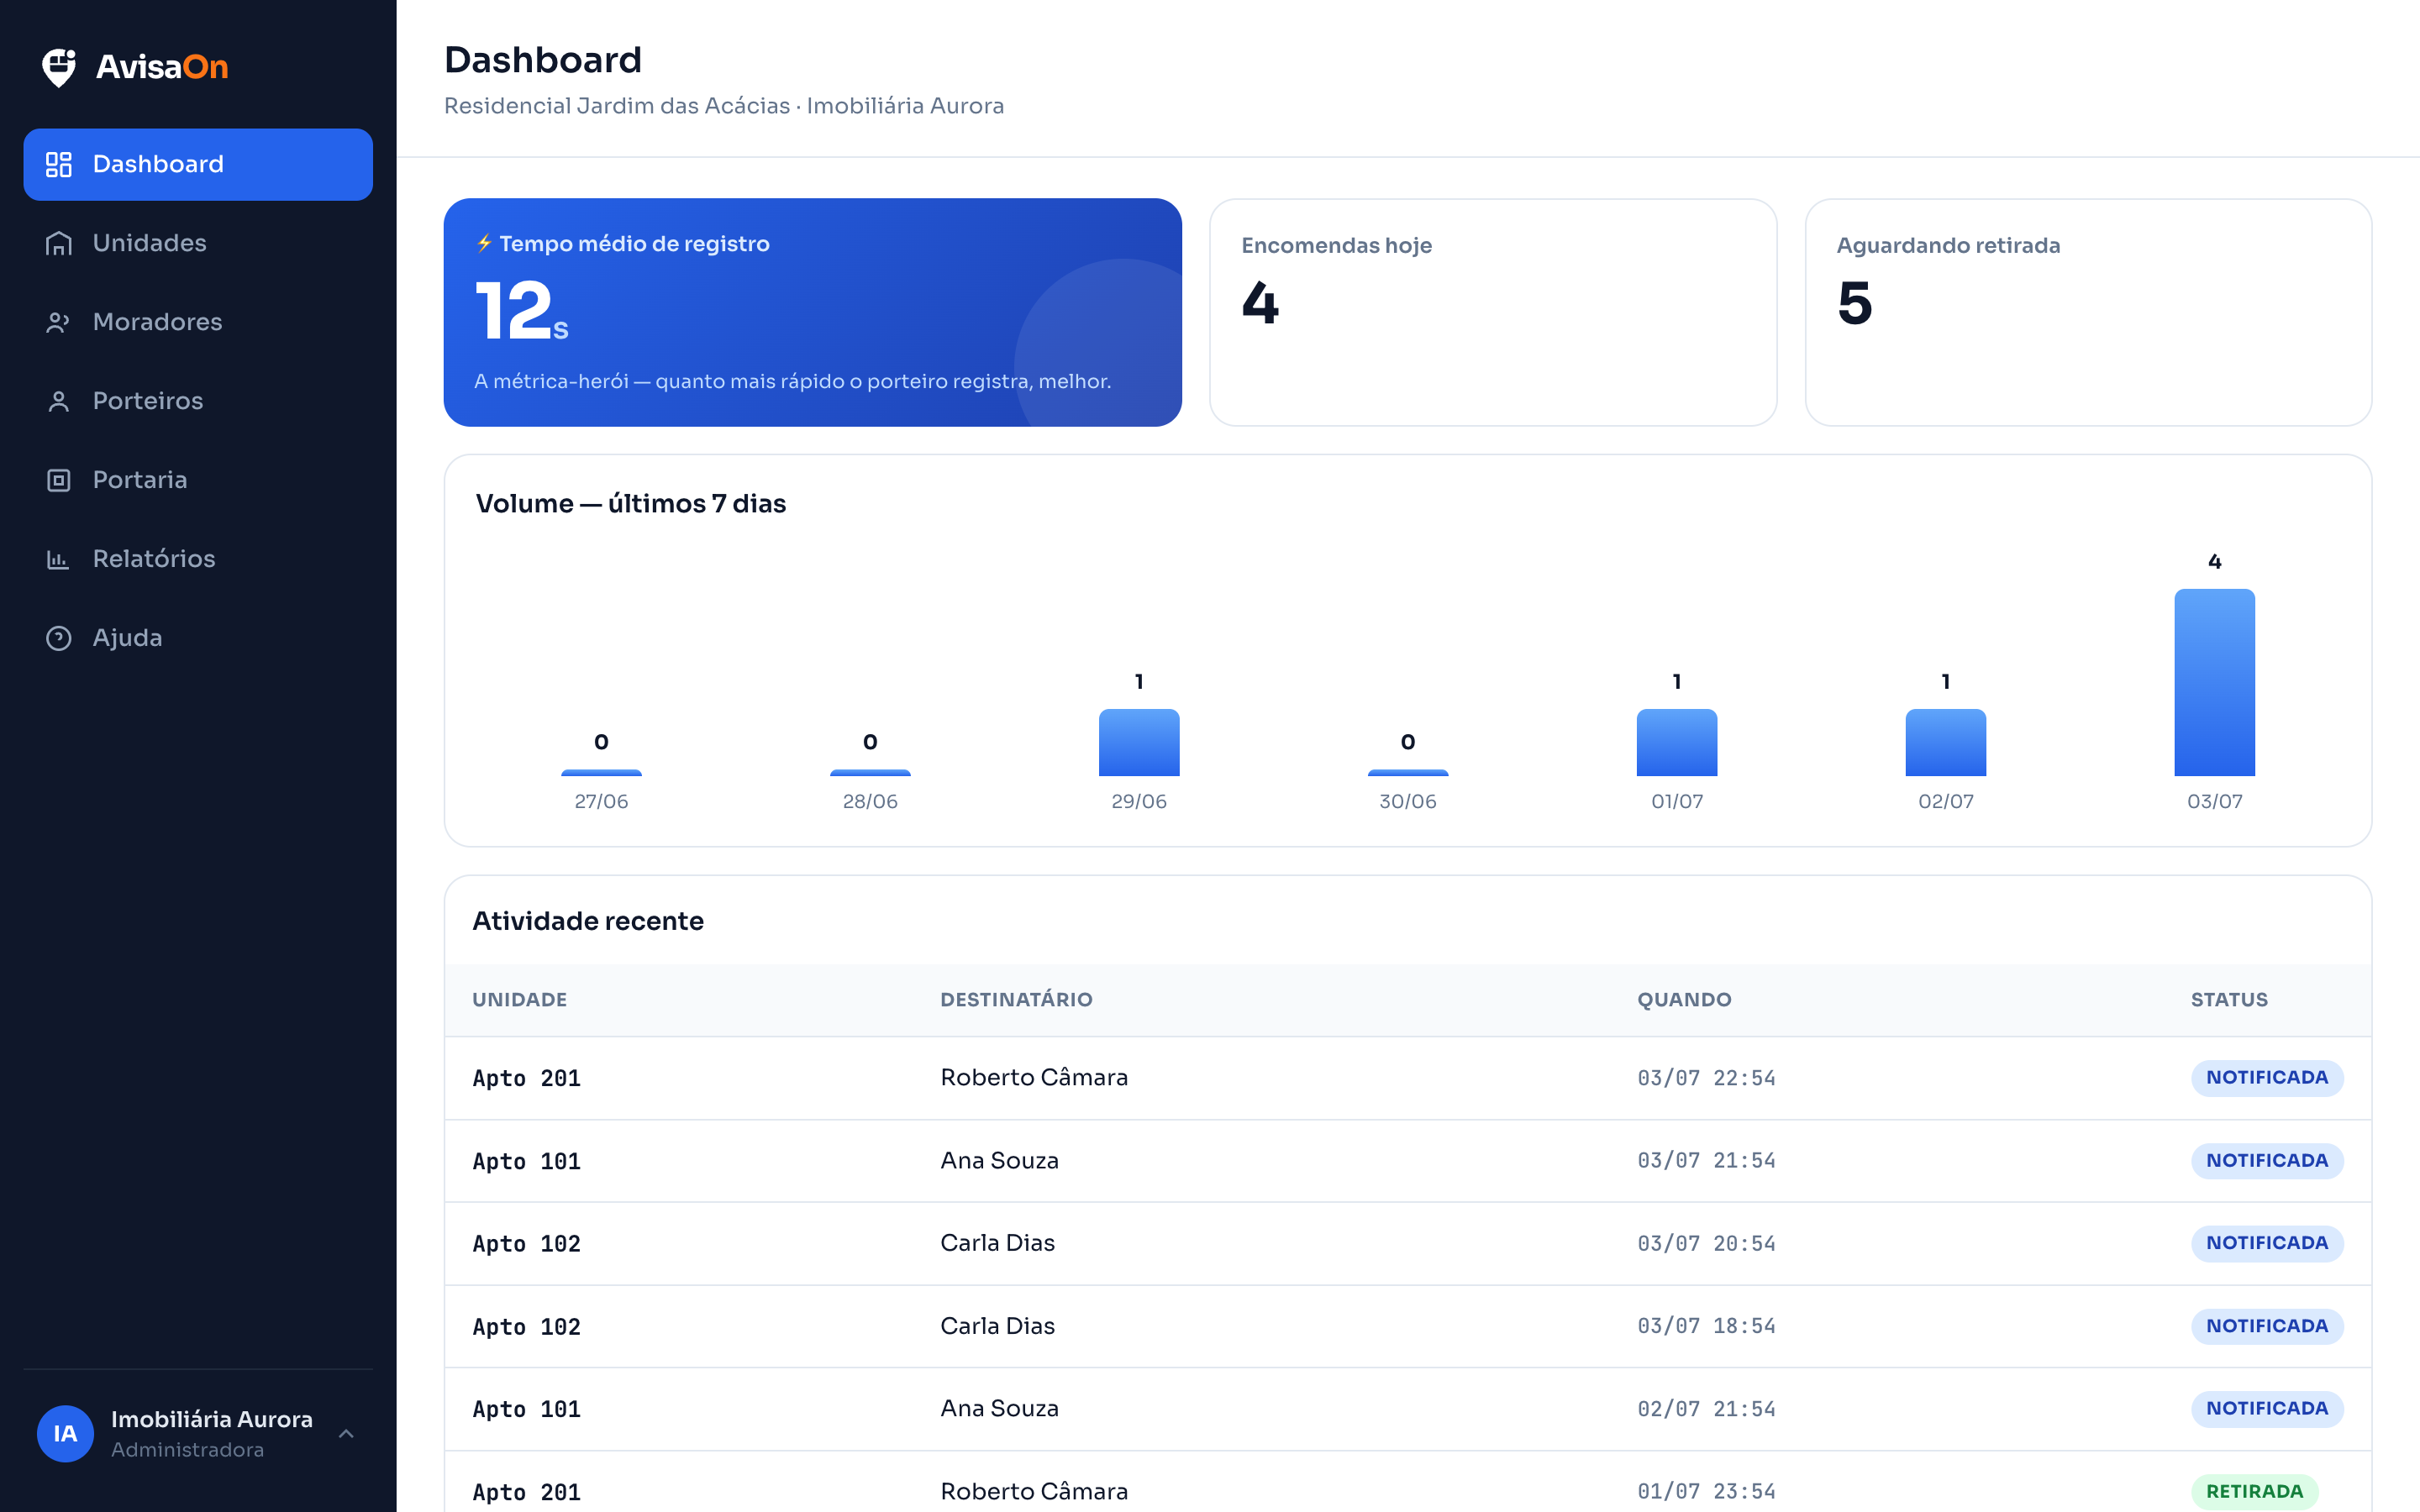
Task: Select the 03/07 bar in volume chart
Action: (x=2214, y=682)
